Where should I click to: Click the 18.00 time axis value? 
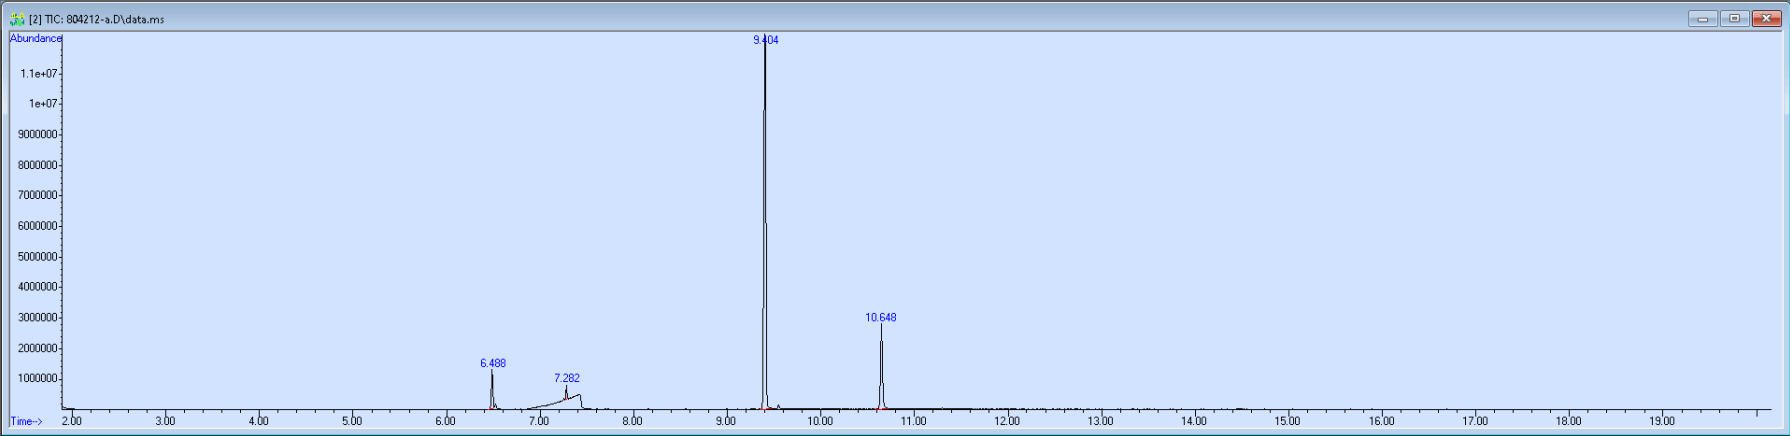[x=1569, y=422]
